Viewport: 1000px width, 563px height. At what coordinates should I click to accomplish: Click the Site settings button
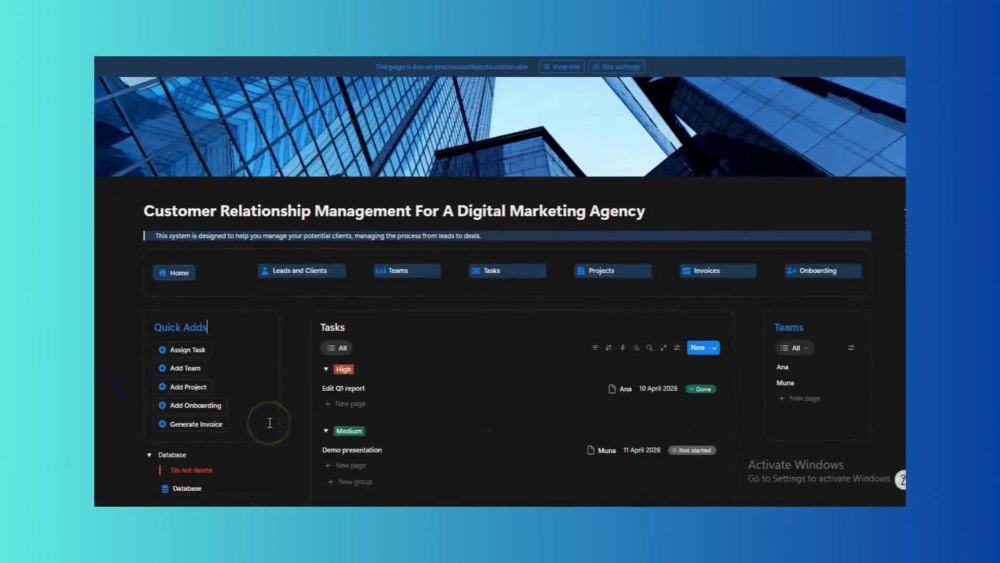point(617,67)
